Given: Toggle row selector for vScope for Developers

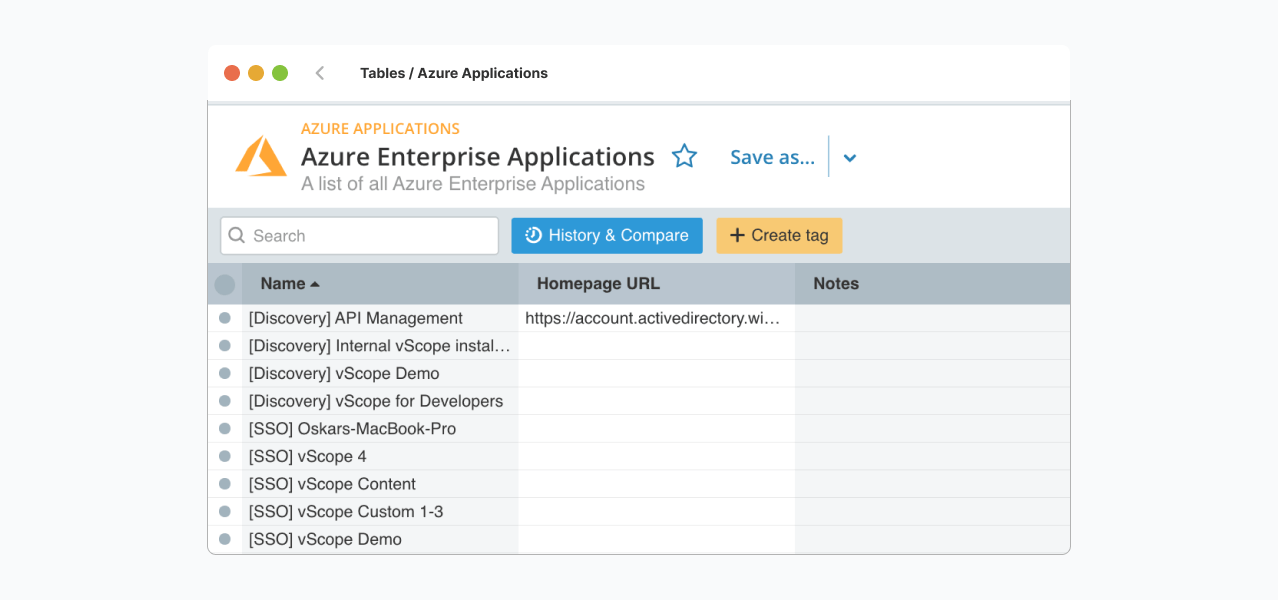Looking at the screenshot, I should click(x=225, y=401).
